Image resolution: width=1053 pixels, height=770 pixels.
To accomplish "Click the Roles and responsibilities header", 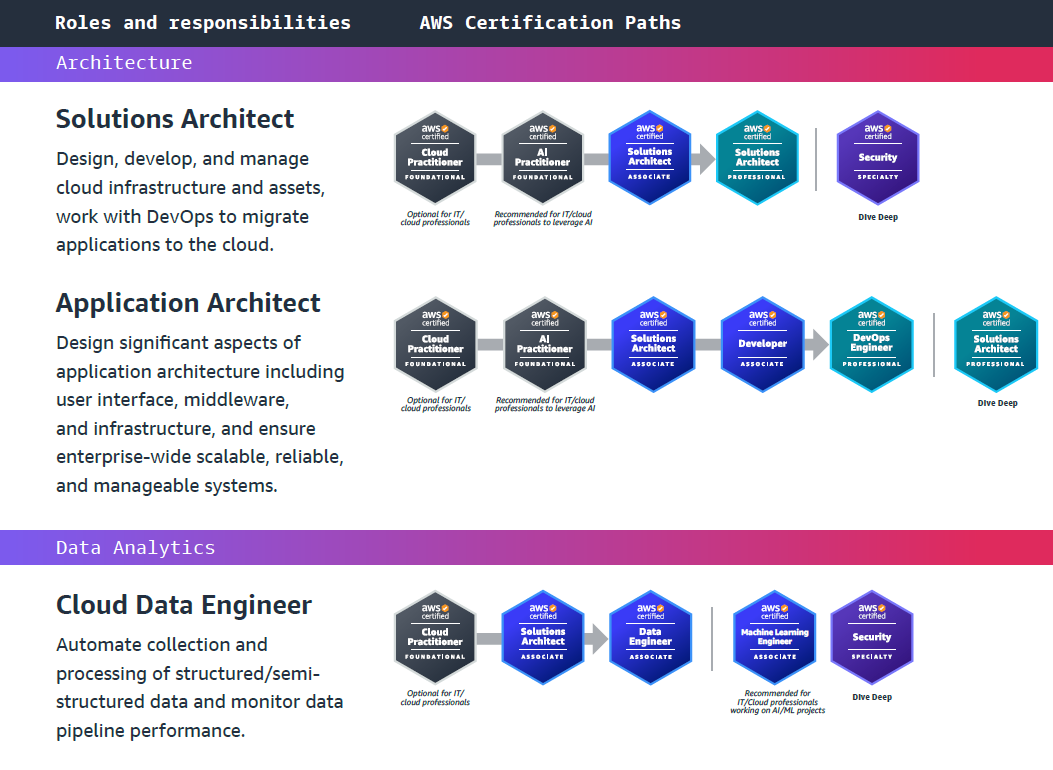I will tap(203, 22).
